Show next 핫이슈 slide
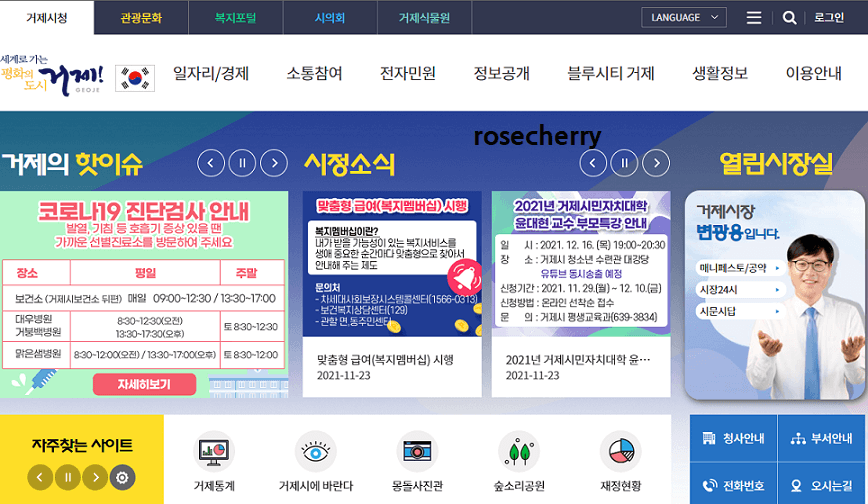Image resolution: width=868 pixels, height=504 pixels. [x=274, y=163]
